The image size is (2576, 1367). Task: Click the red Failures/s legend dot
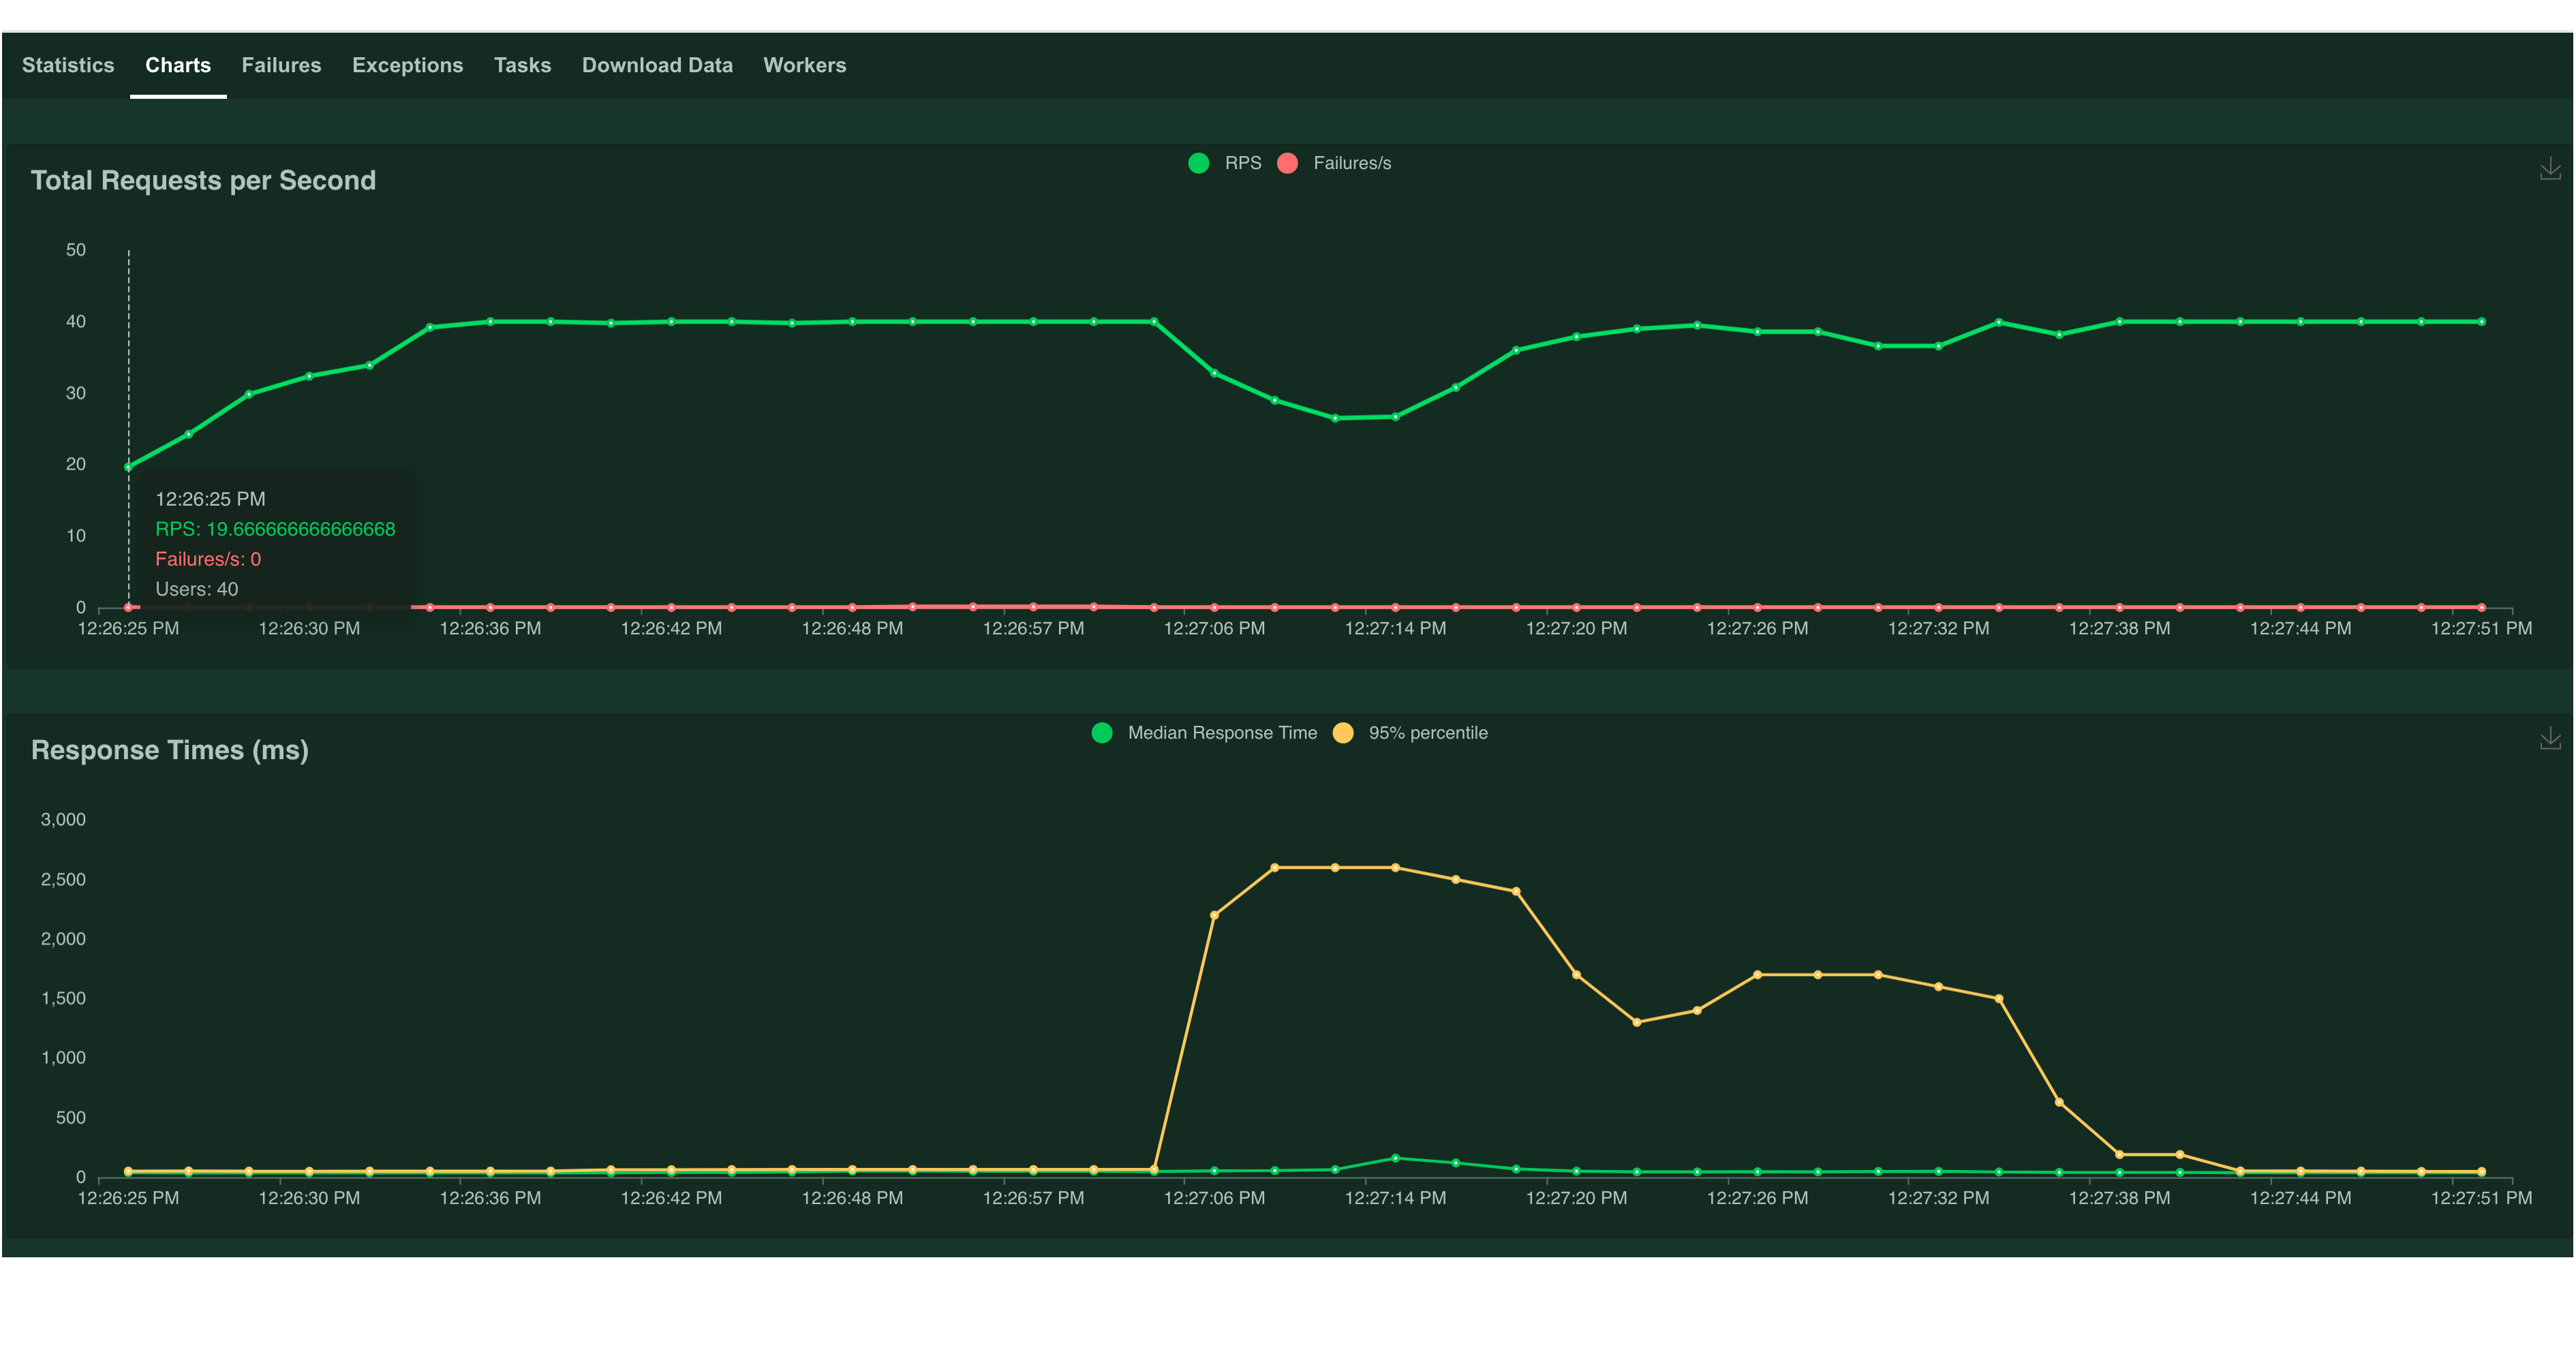click(x=1288, y=163)
